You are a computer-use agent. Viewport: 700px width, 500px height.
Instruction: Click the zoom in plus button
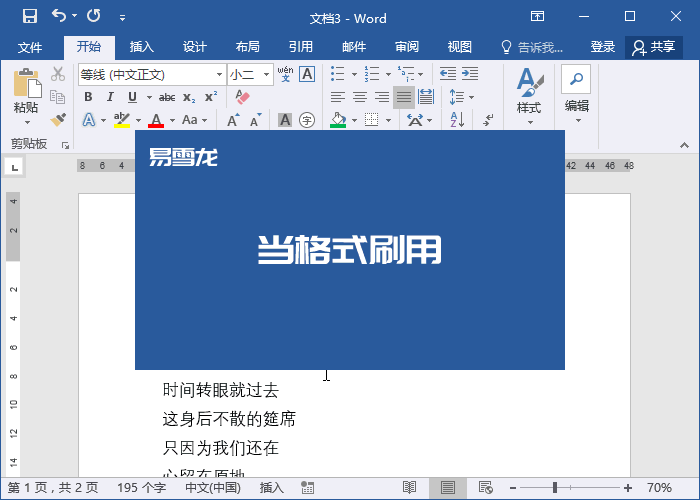628,488
